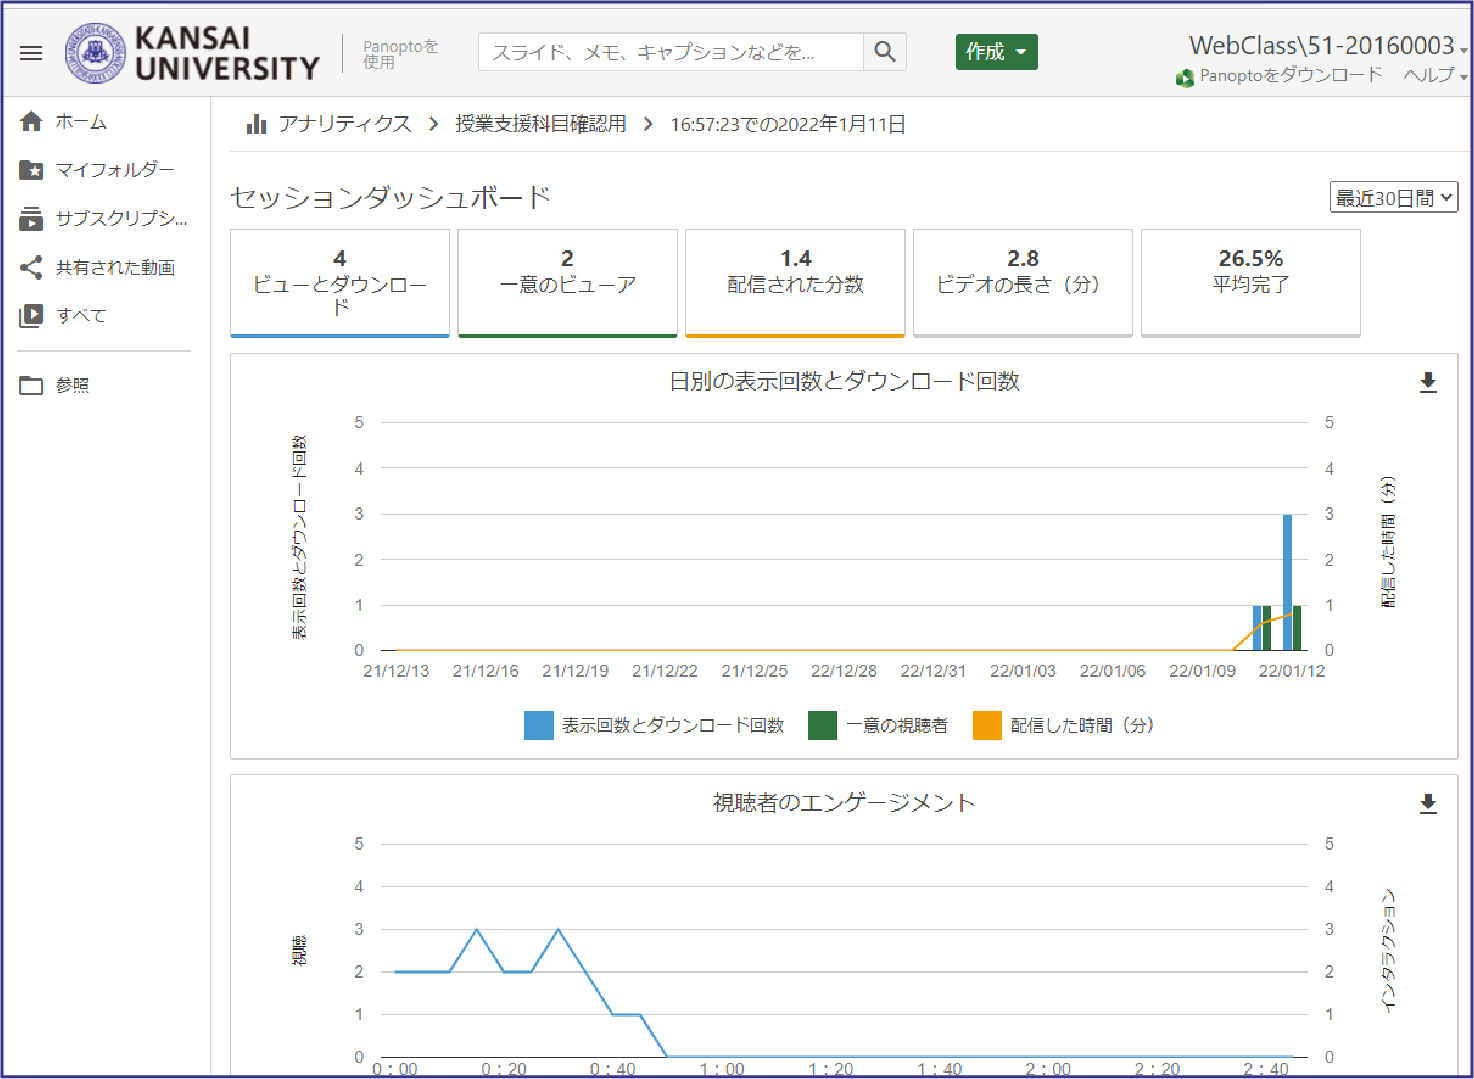
Task: Click the Panoptoをダウンロード link
Action: (1288, 74)
